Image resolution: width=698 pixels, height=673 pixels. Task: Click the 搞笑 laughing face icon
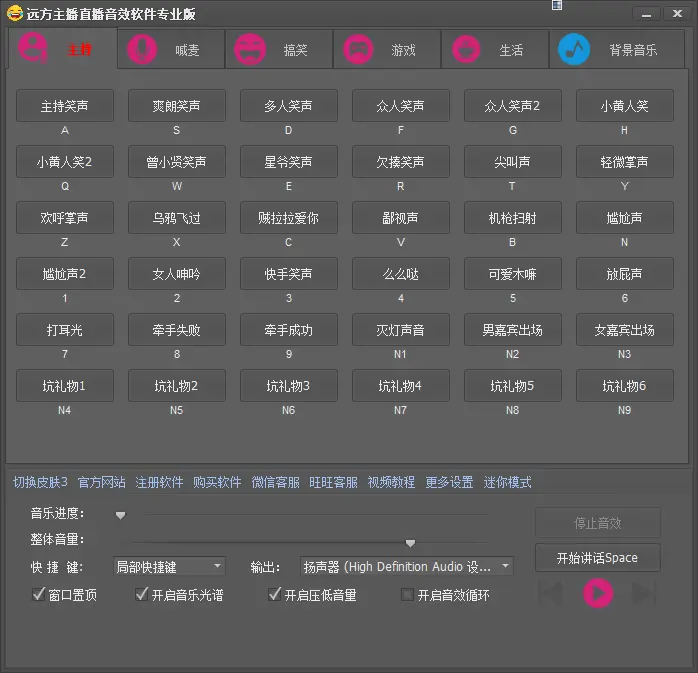pos(250,49)
